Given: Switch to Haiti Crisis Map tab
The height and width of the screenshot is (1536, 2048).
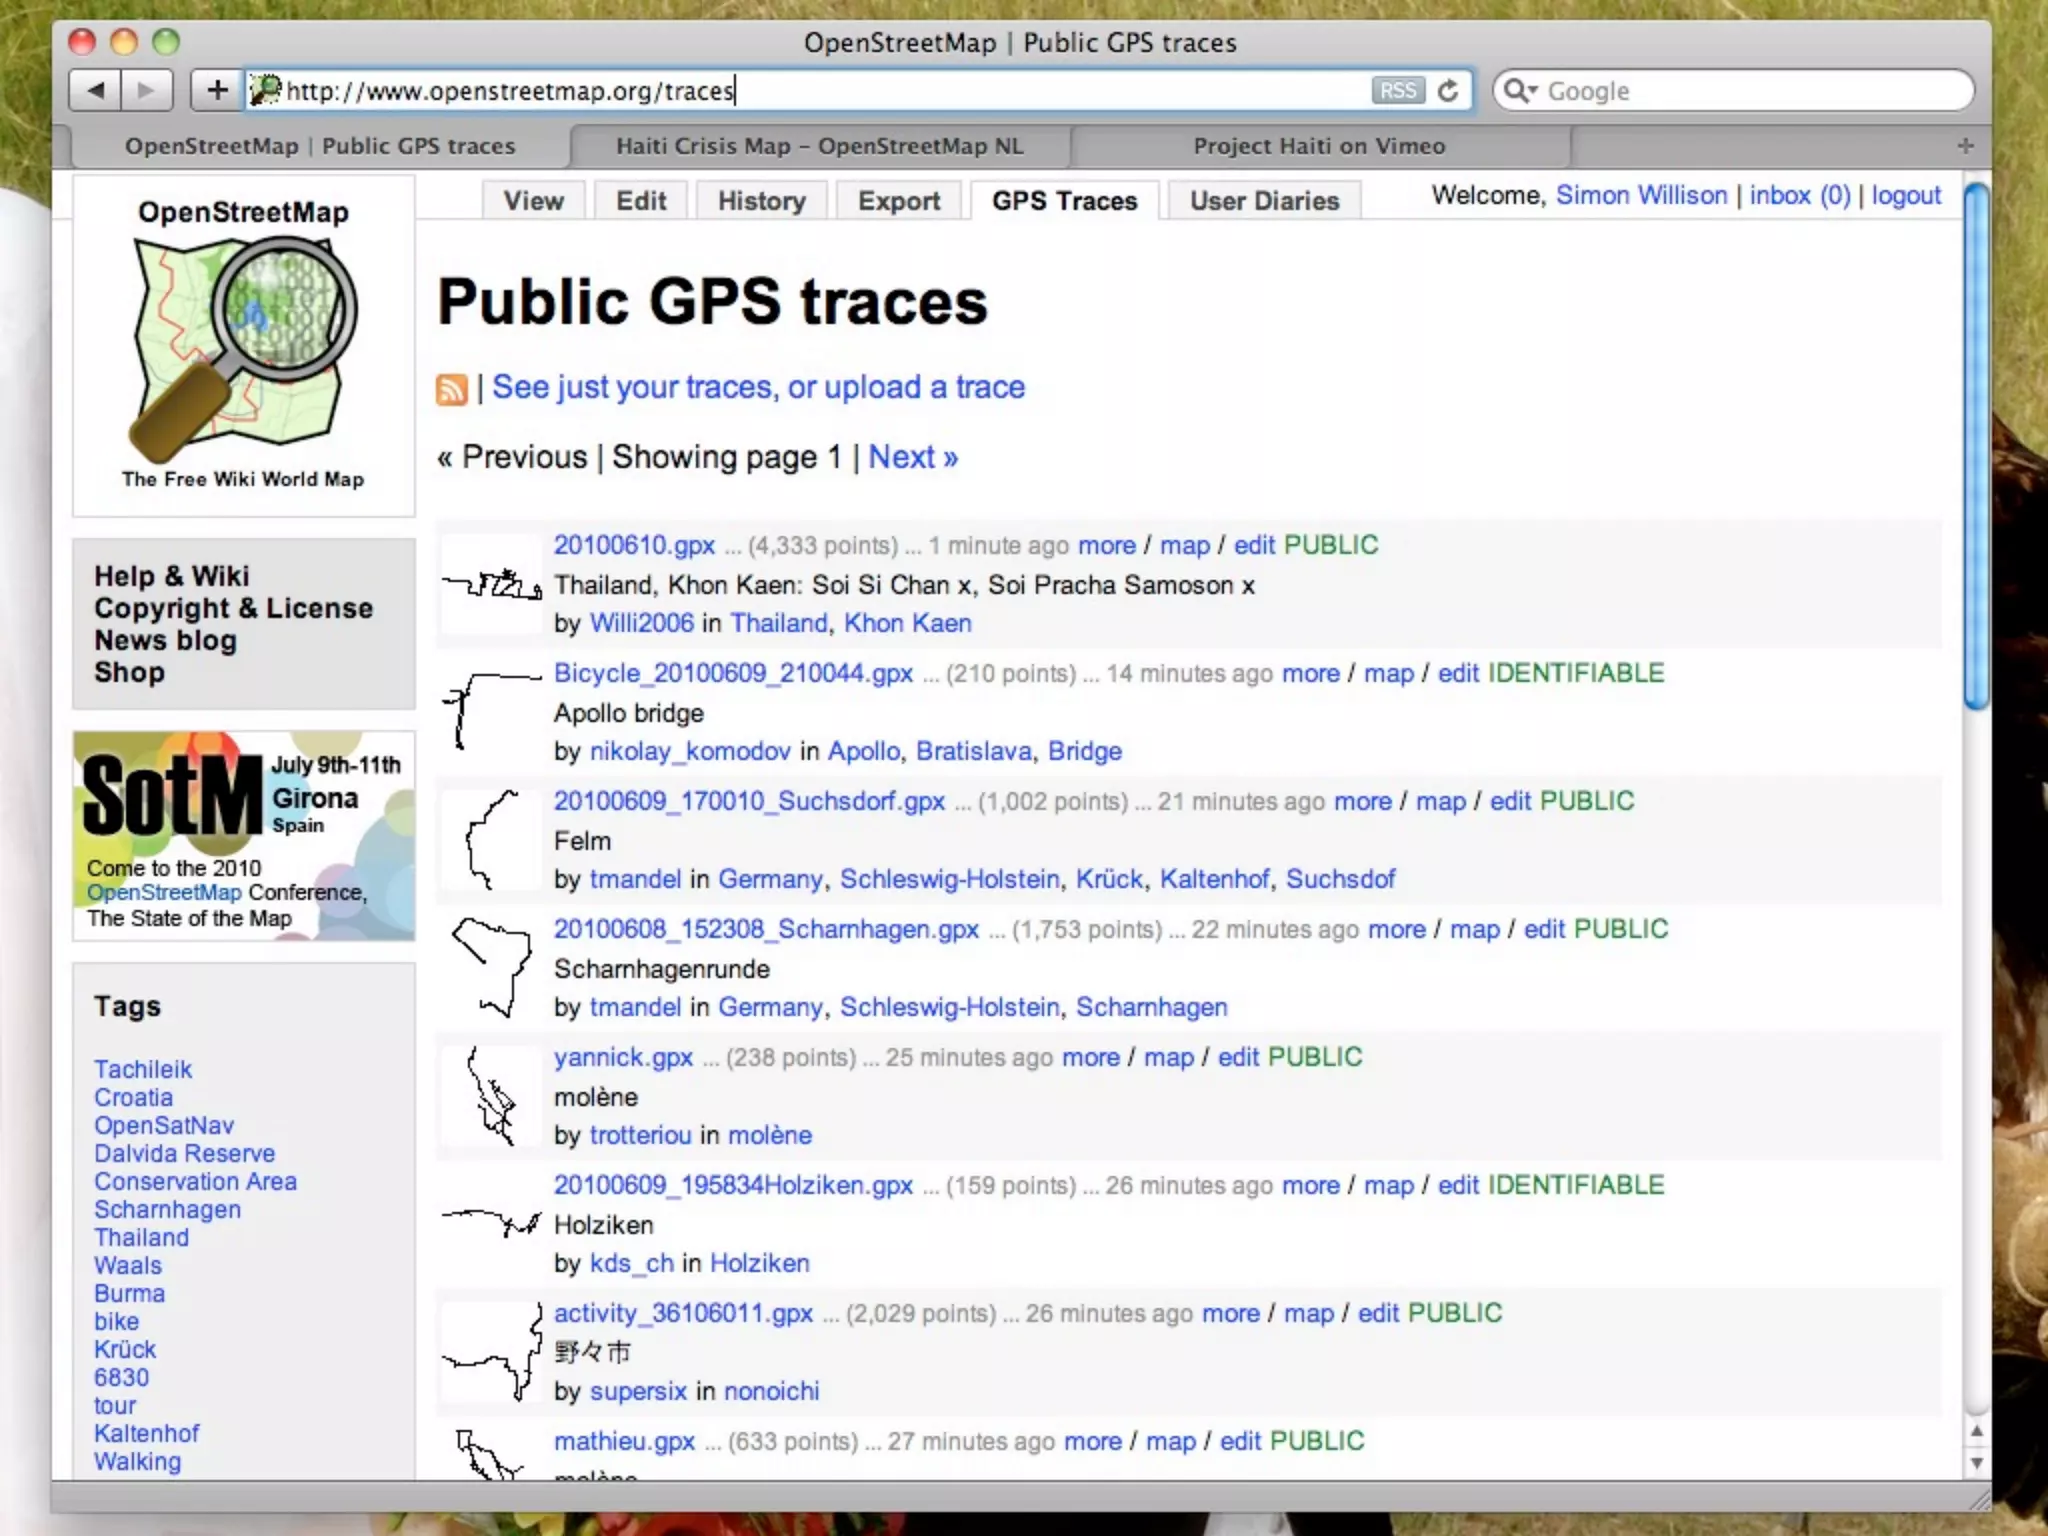Looking at the screenshot, I should click(819, 146).
